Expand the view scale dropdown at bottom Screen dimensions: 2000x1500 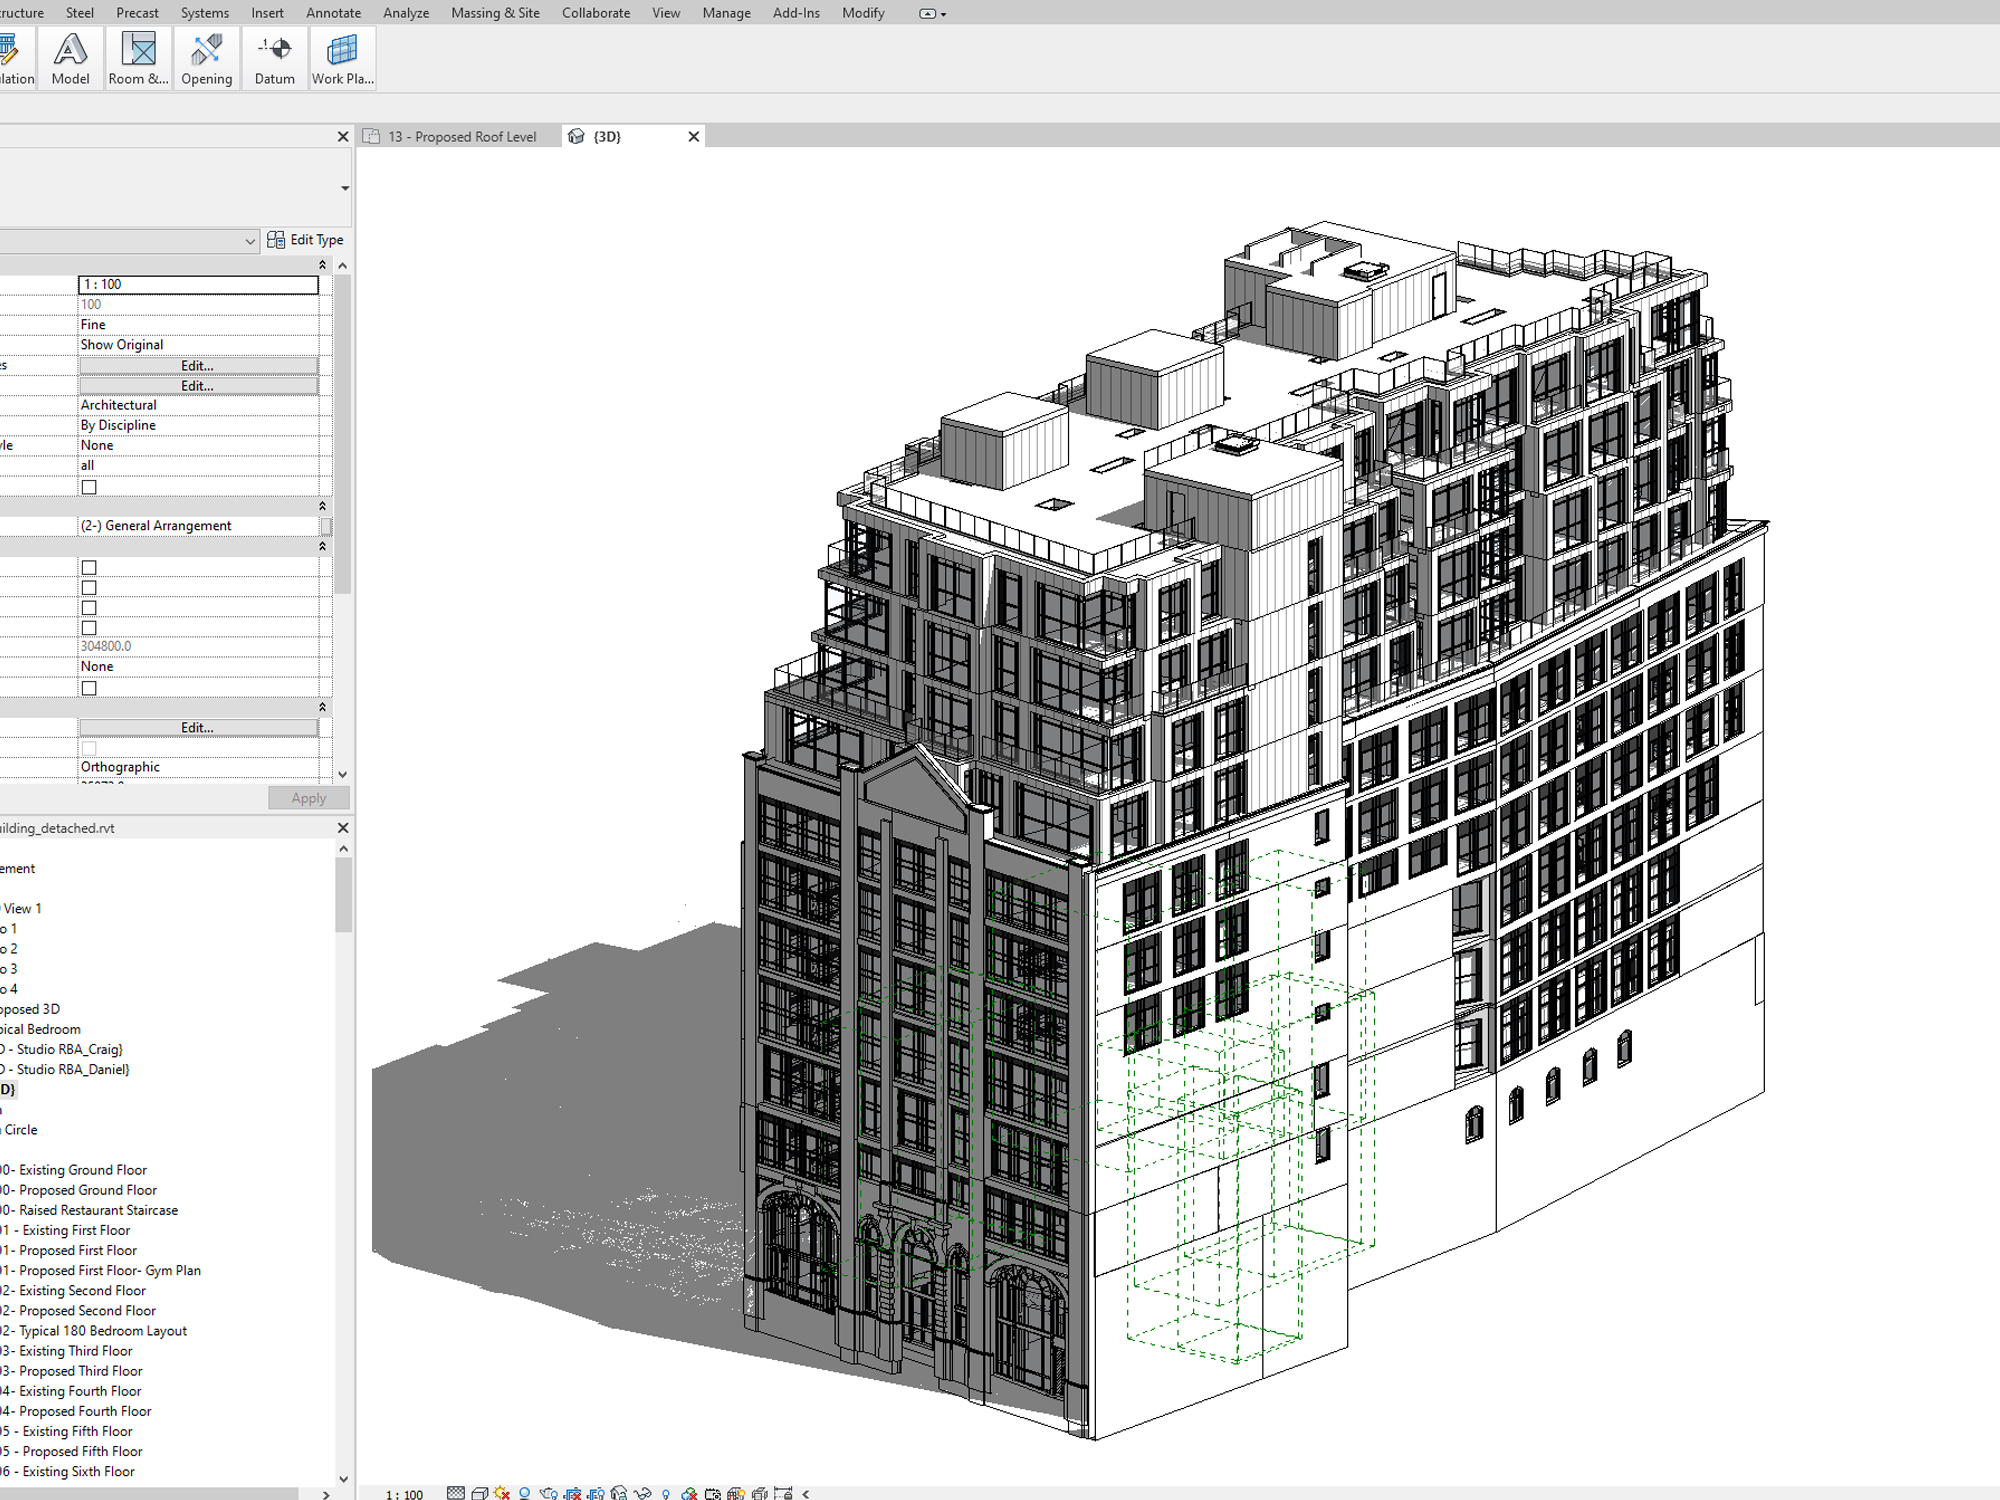[405, 1492]
